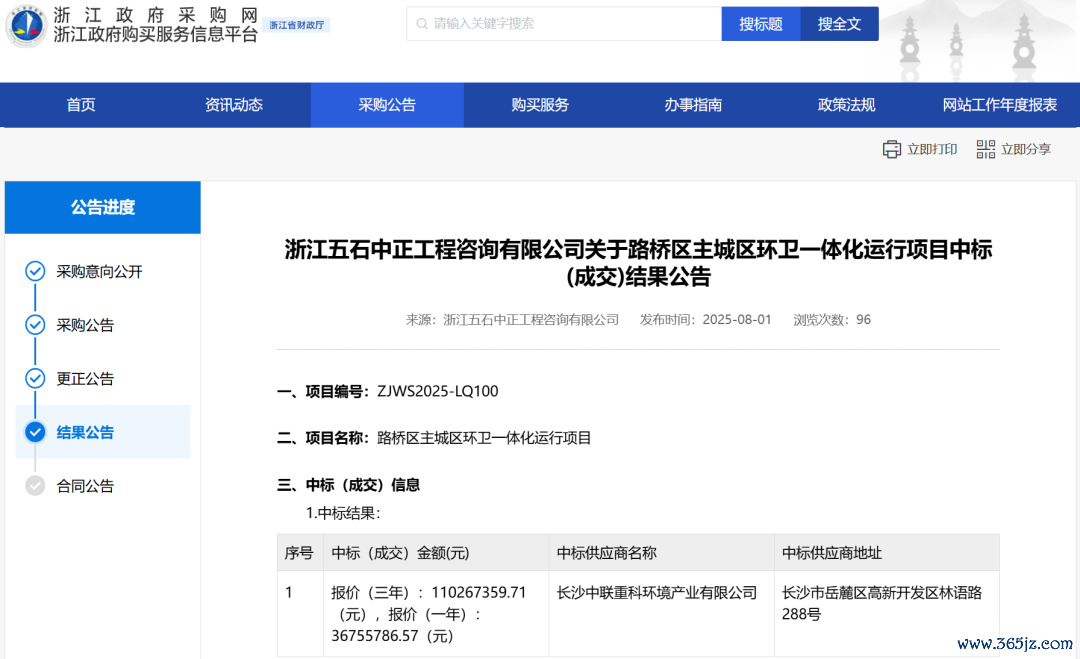Click the view count 浏览次数: 96
This screenshot has width=1080, height=659.
coord(832,320)
